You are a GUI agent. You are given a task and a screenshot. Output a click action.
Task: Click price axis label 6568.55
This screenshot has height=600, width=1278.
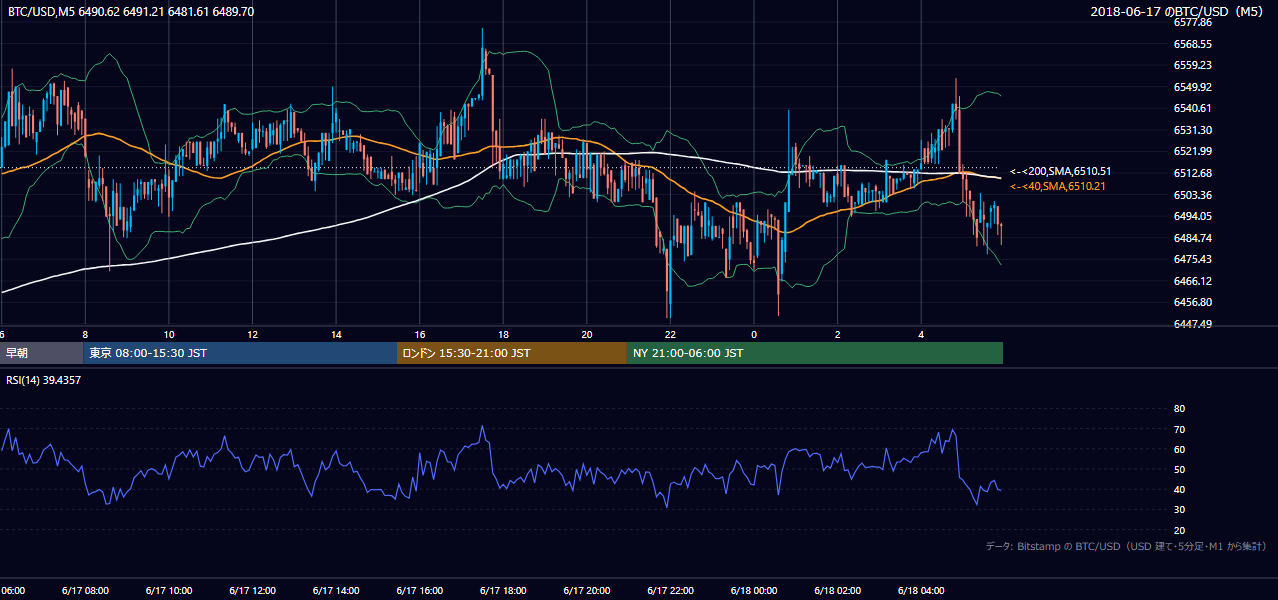(x=1193, y=44)
